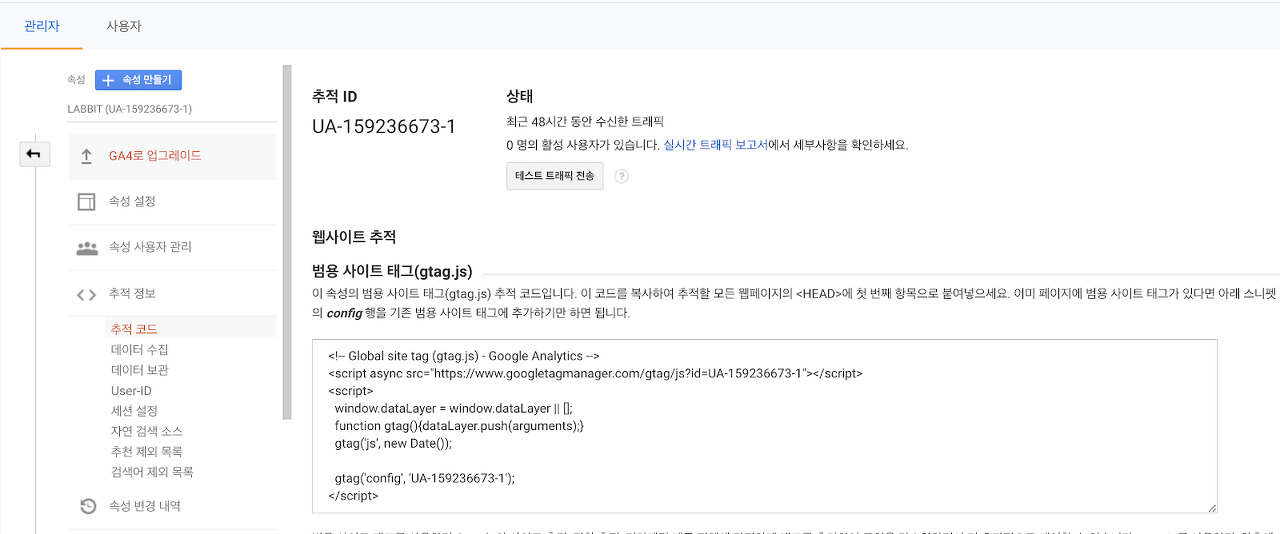The image size is (1280, 534).
Task: Open the 실시간 트래픽 보고서 link
Action: (x=715, y=145)
